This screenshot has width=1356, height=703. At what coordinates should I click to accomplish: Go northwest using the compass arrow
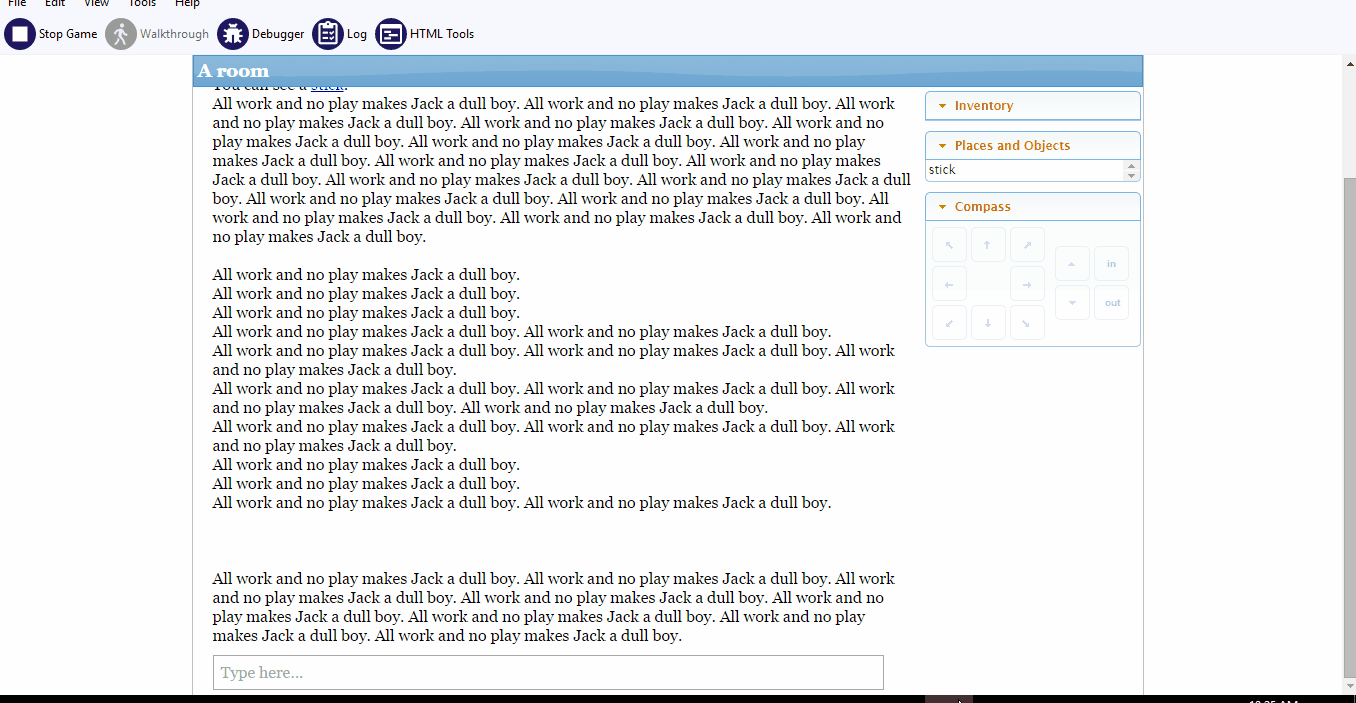[x=949, y=245]
